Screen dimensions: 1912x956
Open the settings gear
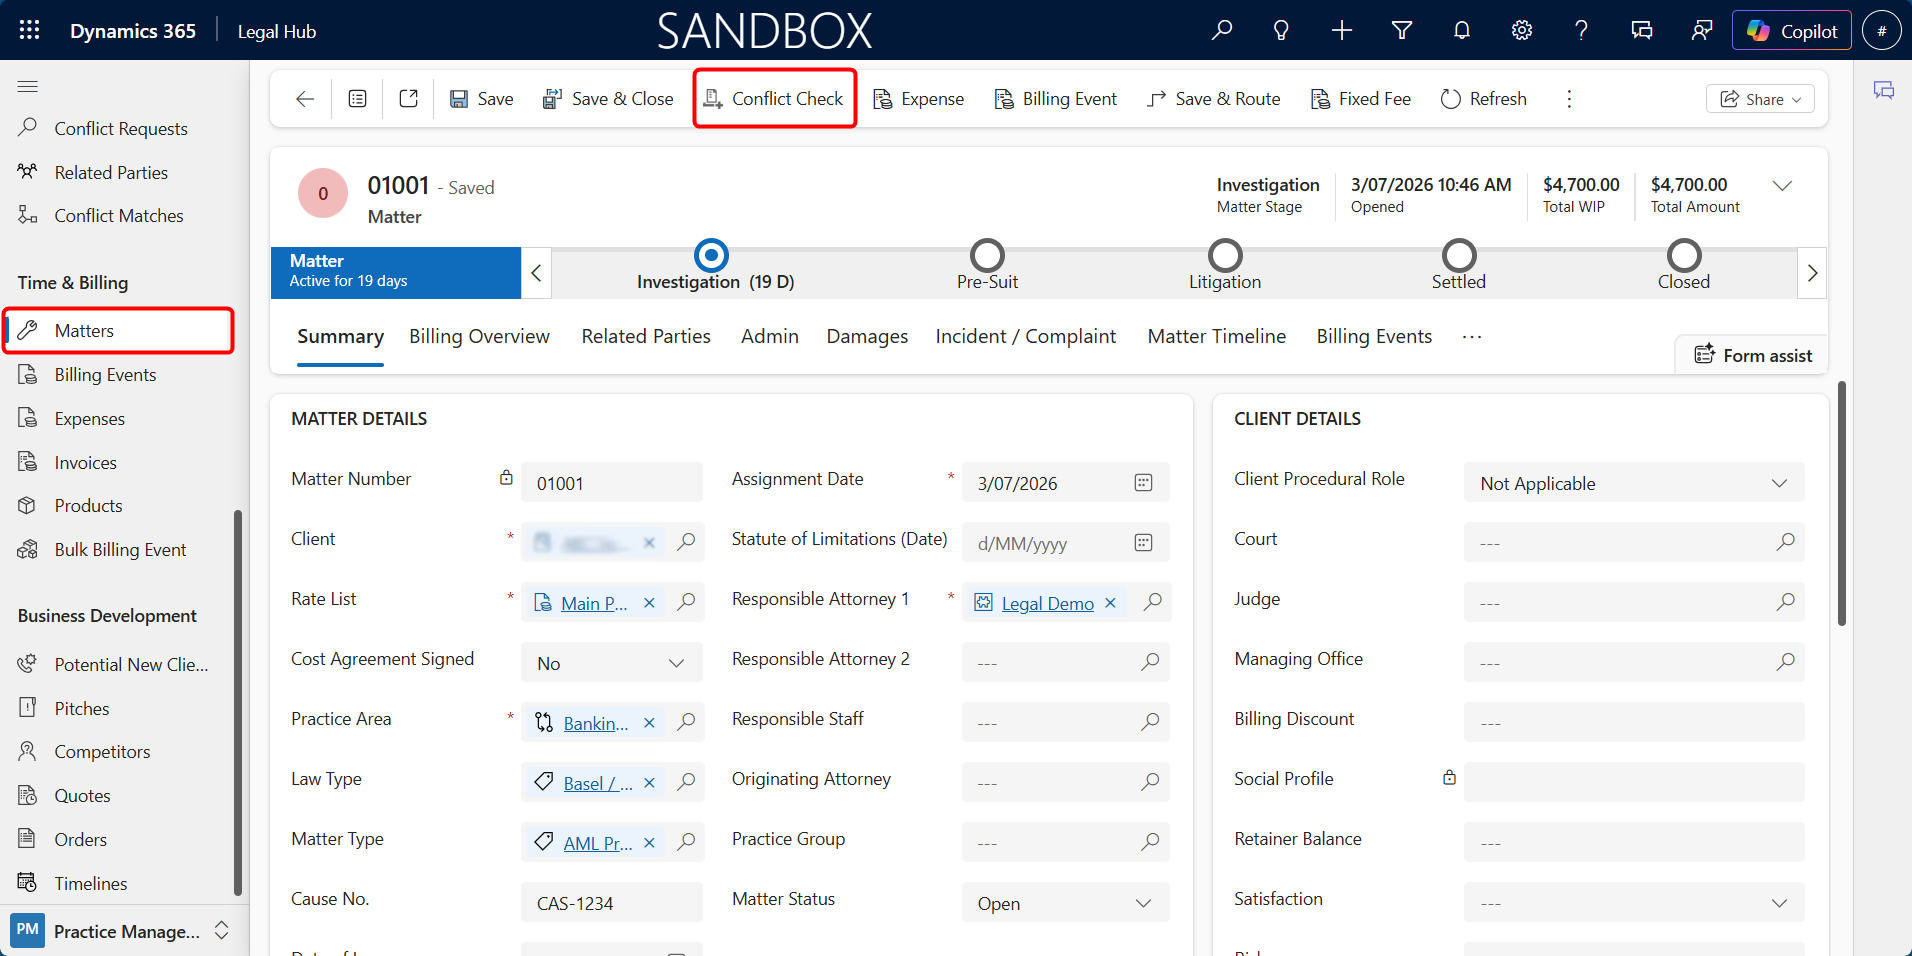coord(1522,30)
